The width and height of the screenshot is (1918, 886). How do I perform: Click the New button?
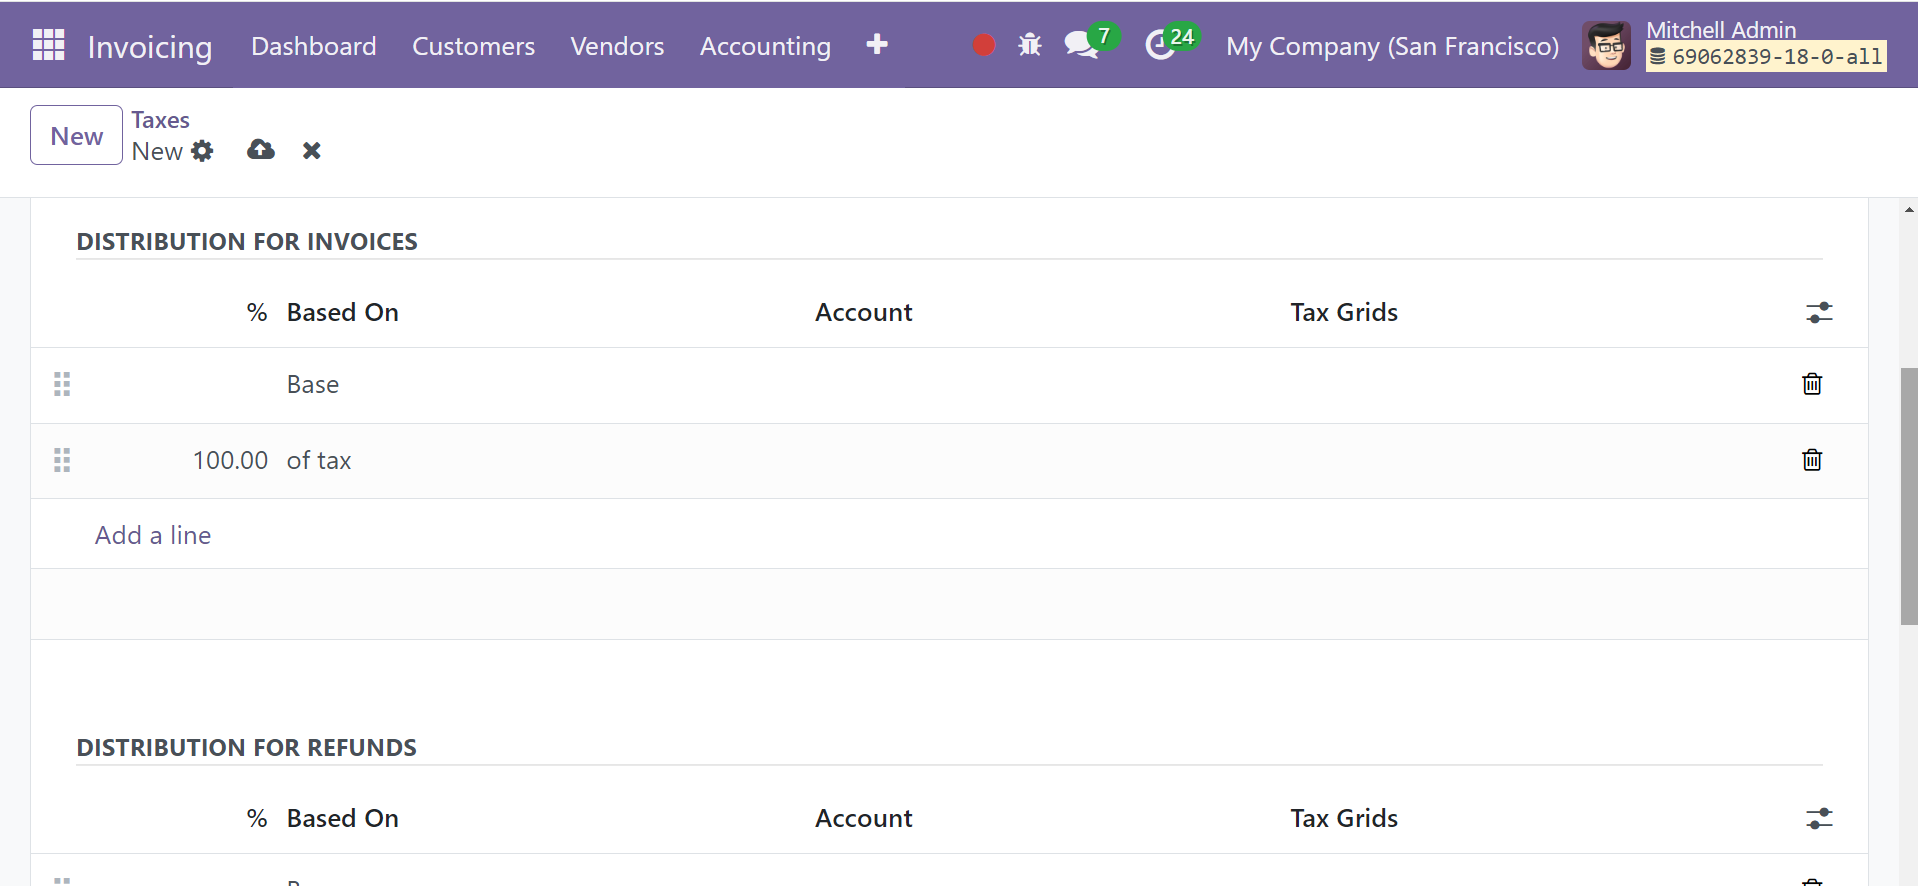click(76, 135)
